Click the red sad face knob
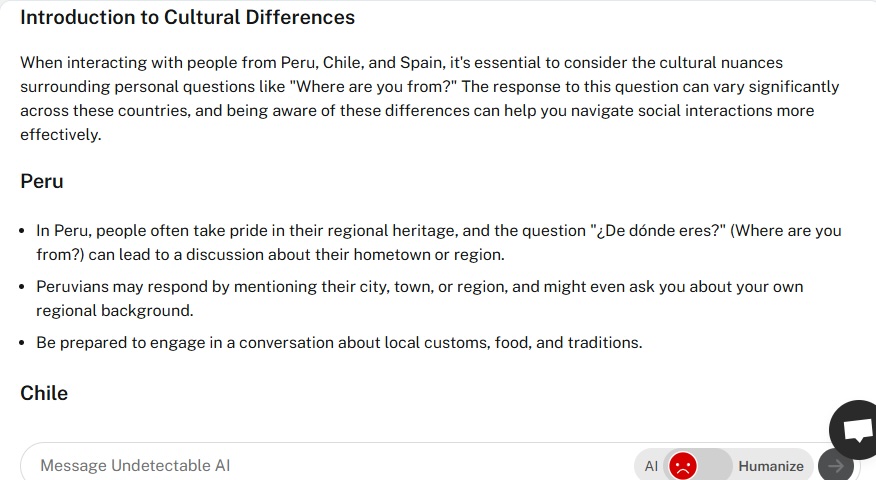Image resolution: width=876 pixels, height=480 pixels. pos(683,465)
